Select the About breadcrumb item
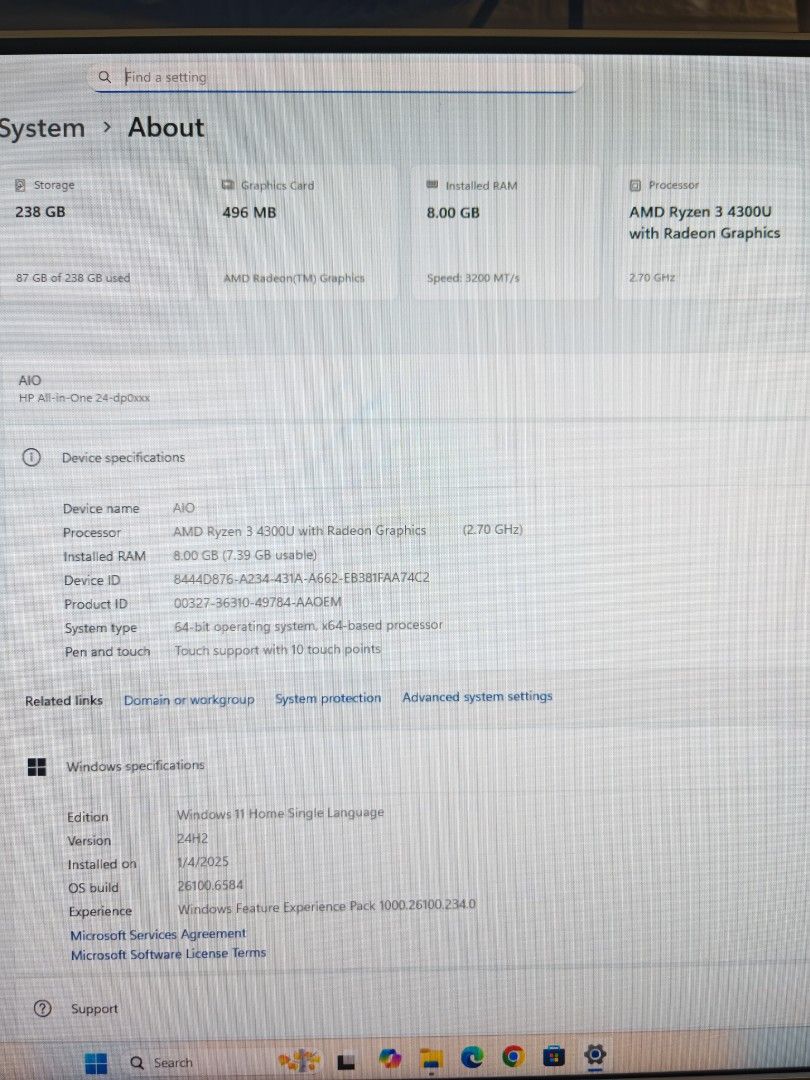Screen dimensions: 810x1080 point(165,127)
